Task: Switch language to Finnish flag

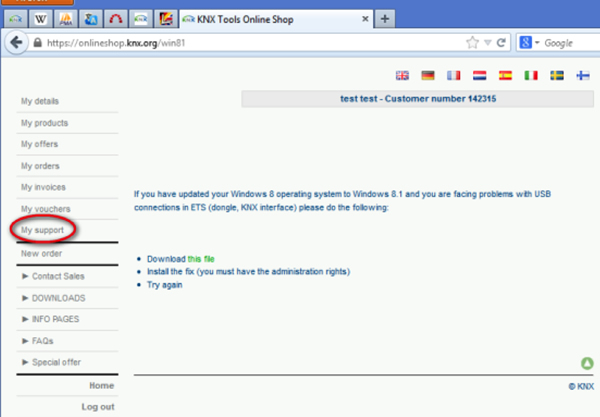Action: click(x=583, y=75)
